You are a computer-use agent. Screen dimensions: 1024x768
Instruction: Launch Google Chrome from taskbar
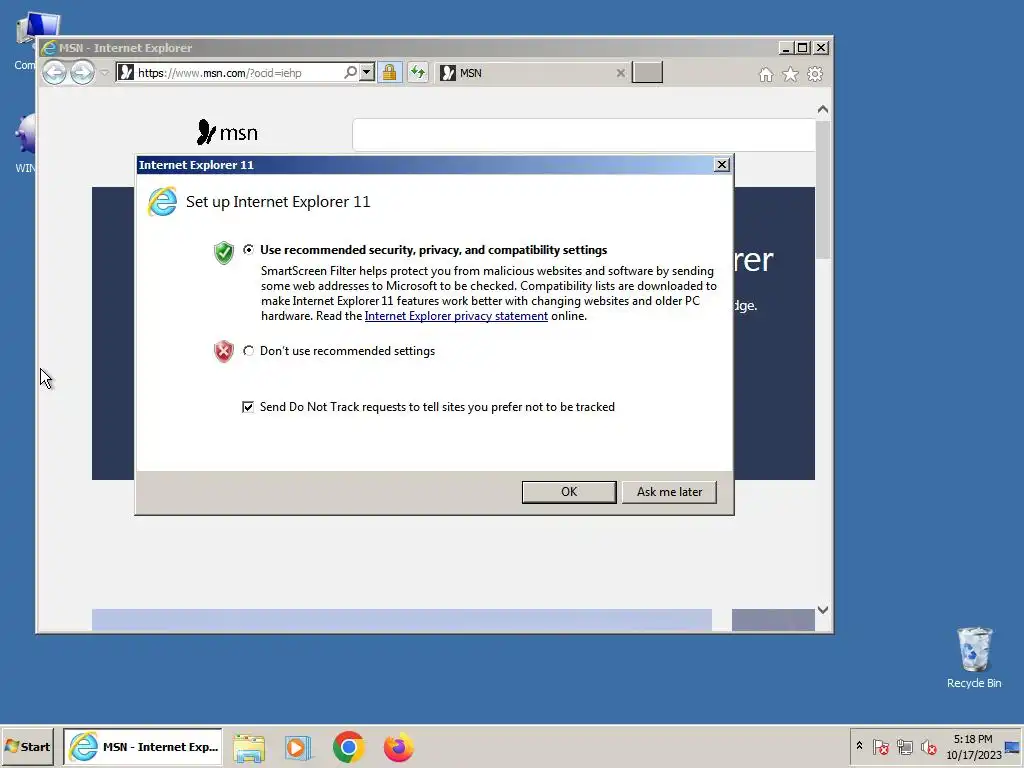tap(348, 747)
